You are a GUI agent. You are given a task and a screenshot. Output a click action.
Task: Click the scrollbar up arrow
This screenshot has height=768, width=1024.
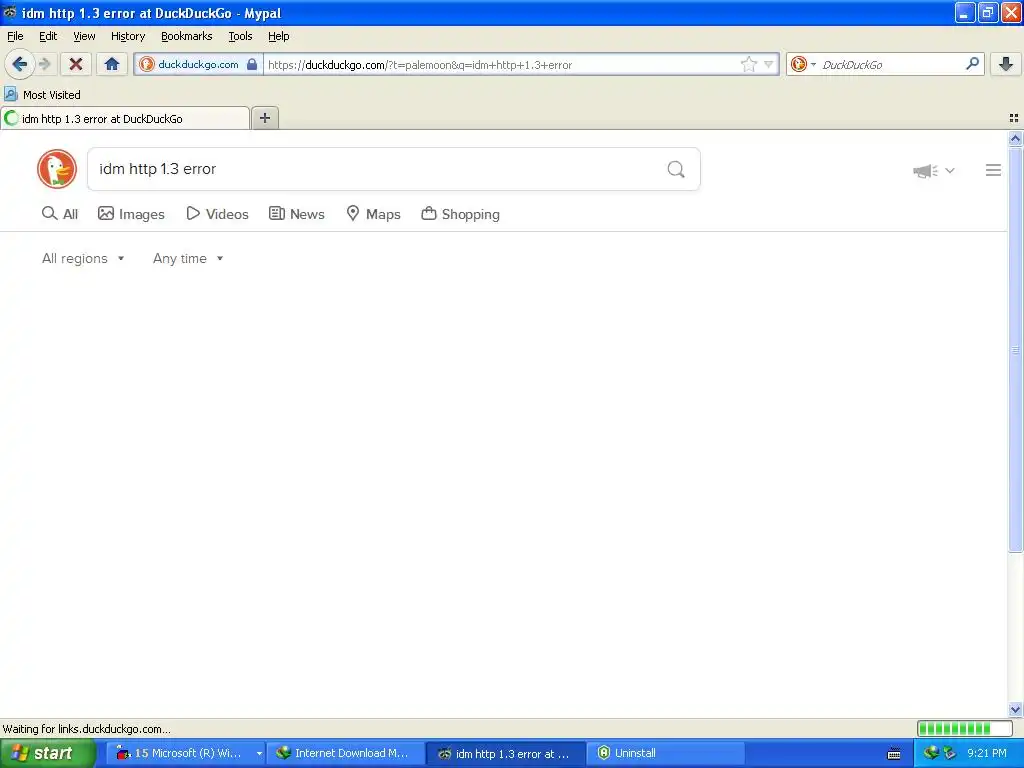(1015, 138)
